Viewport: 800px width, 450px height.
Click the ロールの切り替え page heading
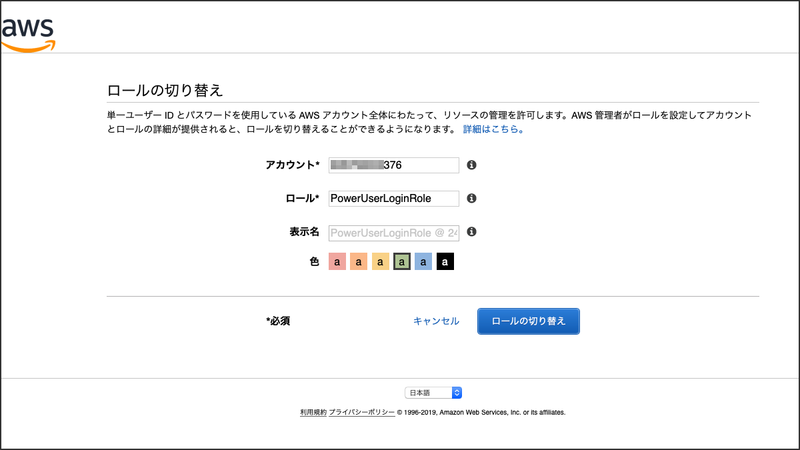(x=165, y=90)
